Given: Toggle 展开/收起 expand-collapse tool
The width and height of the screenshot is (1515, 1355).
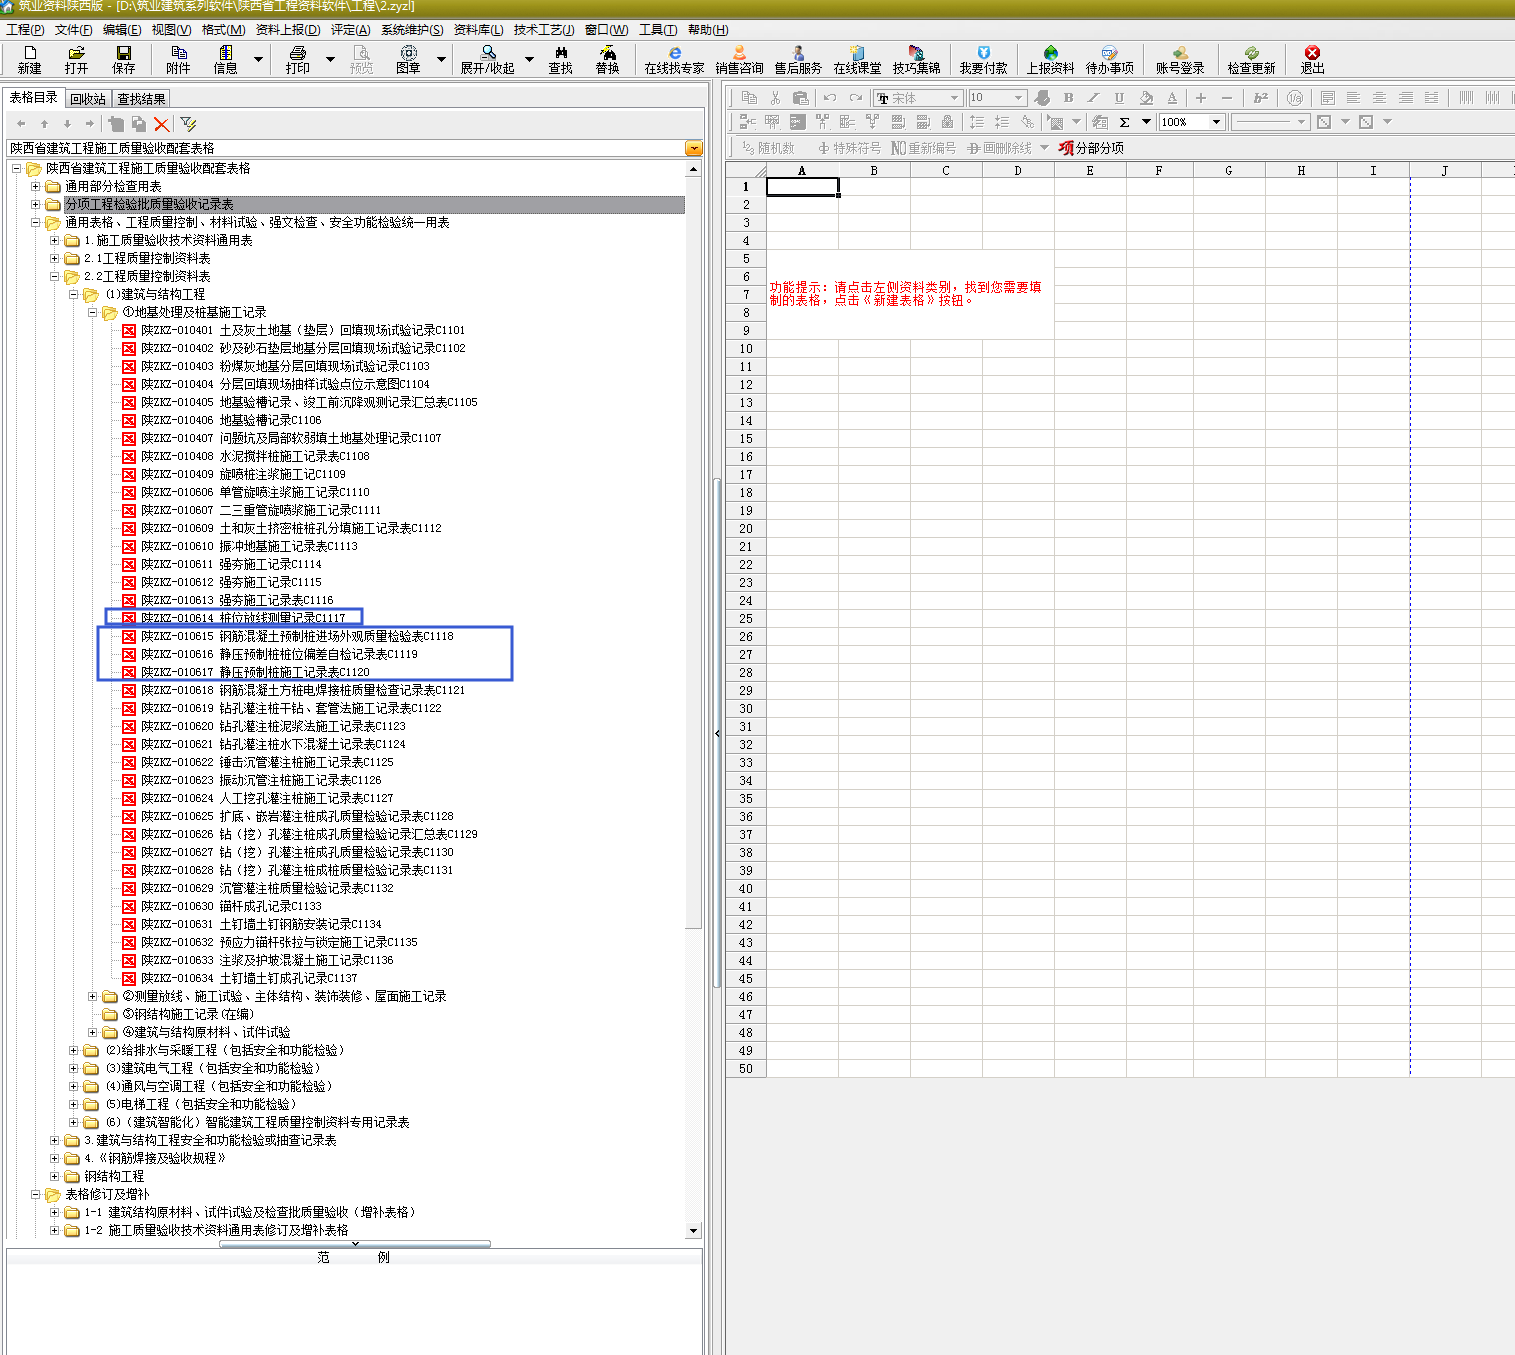Looking at the screenshot, I should (x=488, y=60).
